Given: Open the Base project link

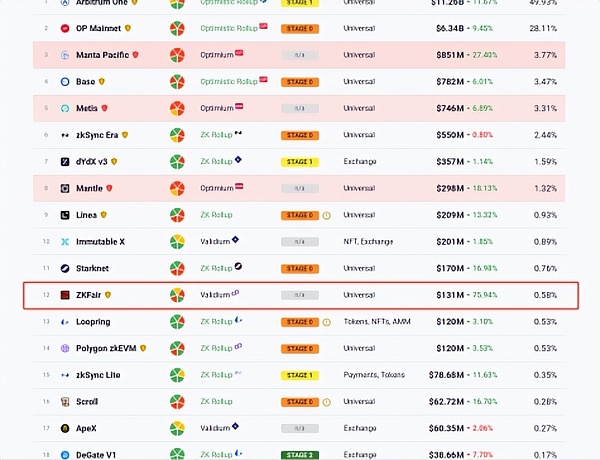Looking at the screenshot, I should point(86,81).
